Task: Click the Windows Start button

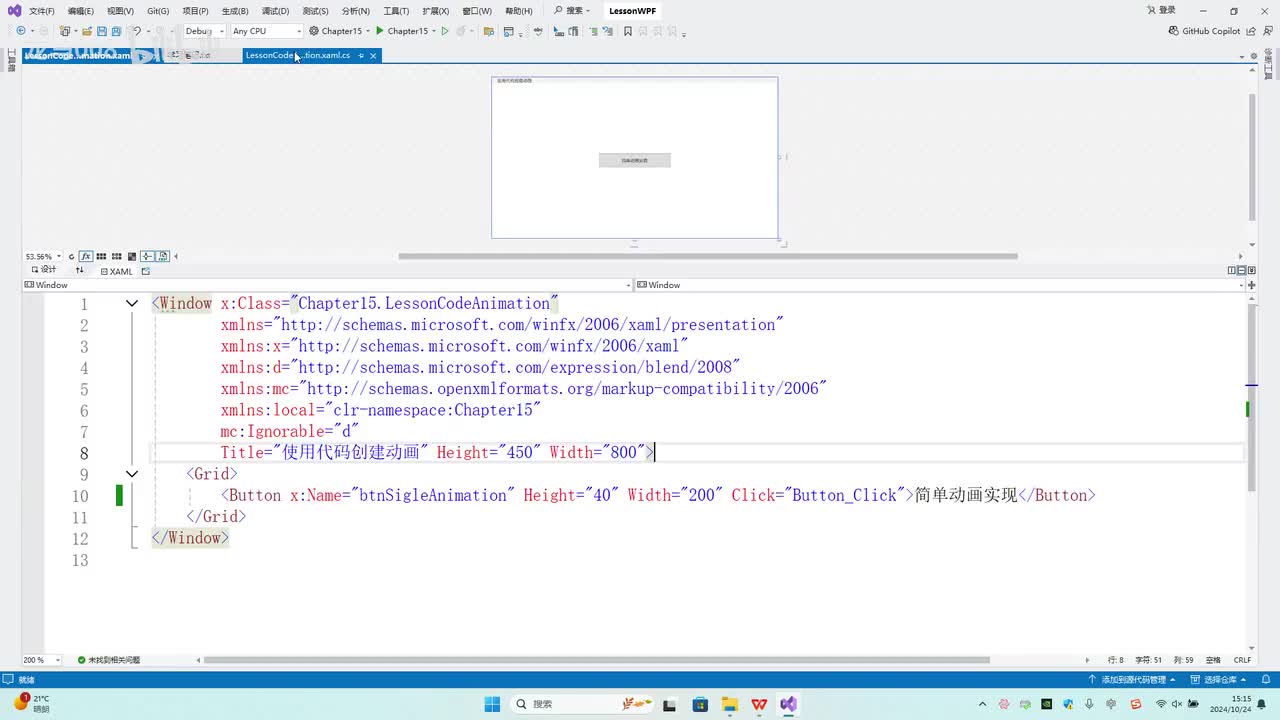Action: pos(492,704)
